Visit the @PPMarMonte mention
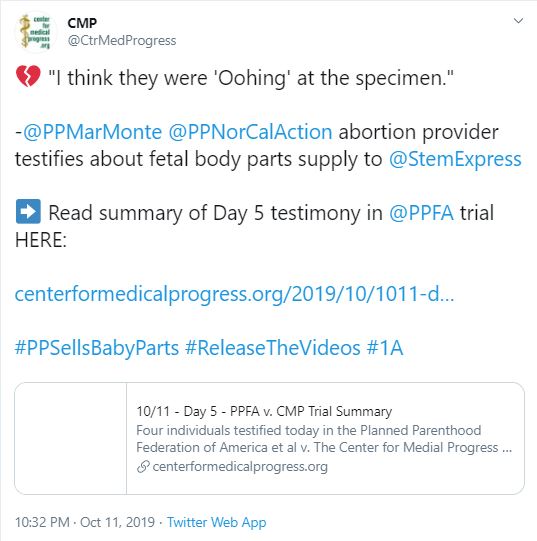Screen dimensions: 537x541 [x=92, y=132]
